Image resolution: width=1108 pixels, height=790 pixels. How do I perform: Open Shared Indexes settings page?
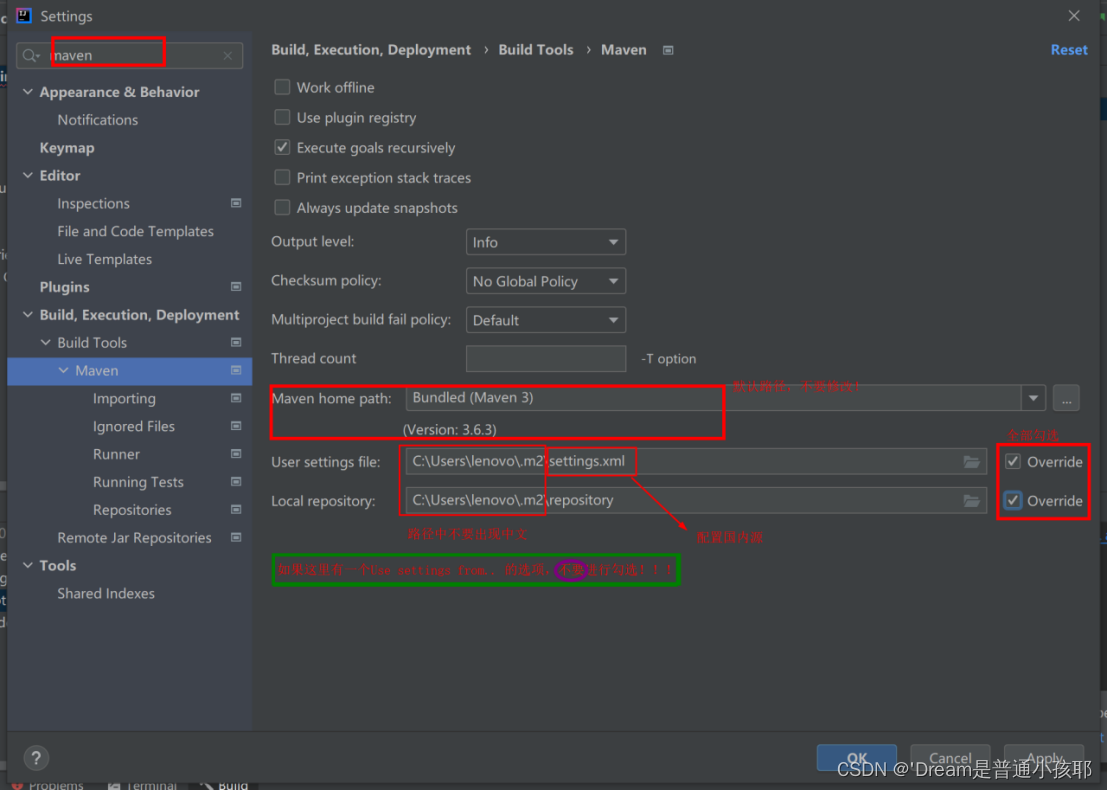point(106,594)
